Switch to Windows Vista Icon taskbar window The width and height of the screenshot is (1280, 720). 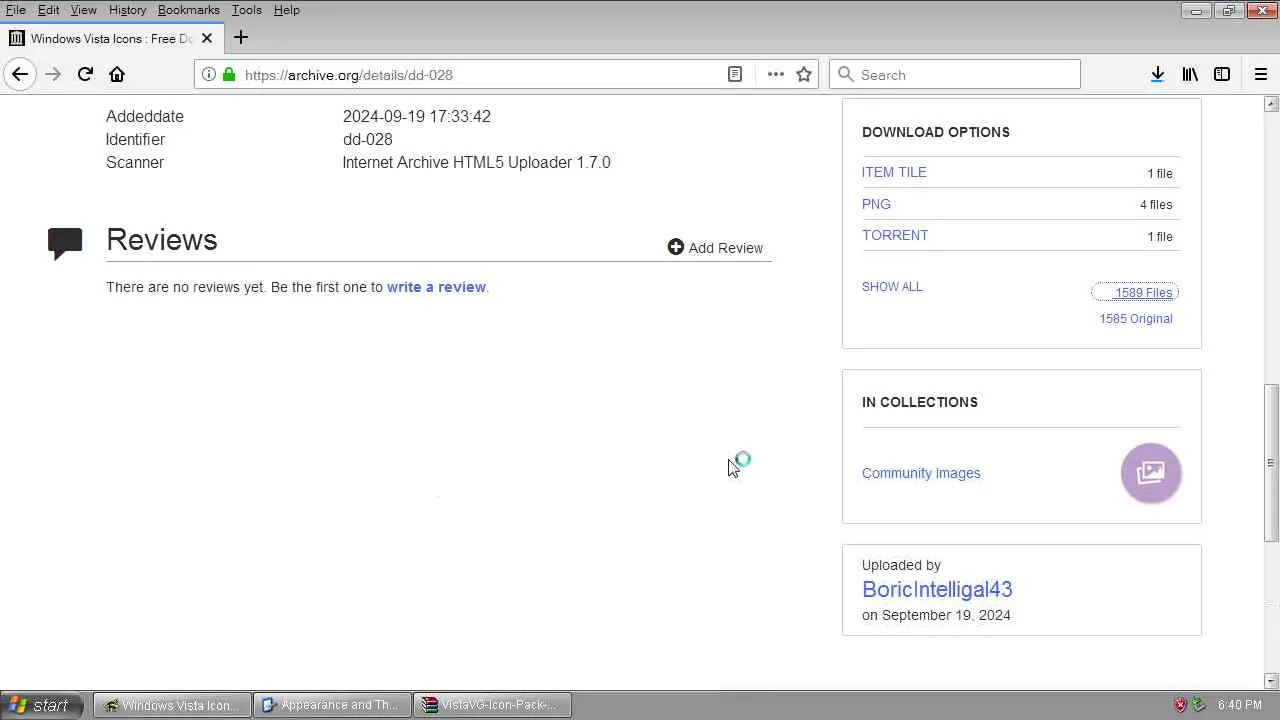[x=172, y=705]
